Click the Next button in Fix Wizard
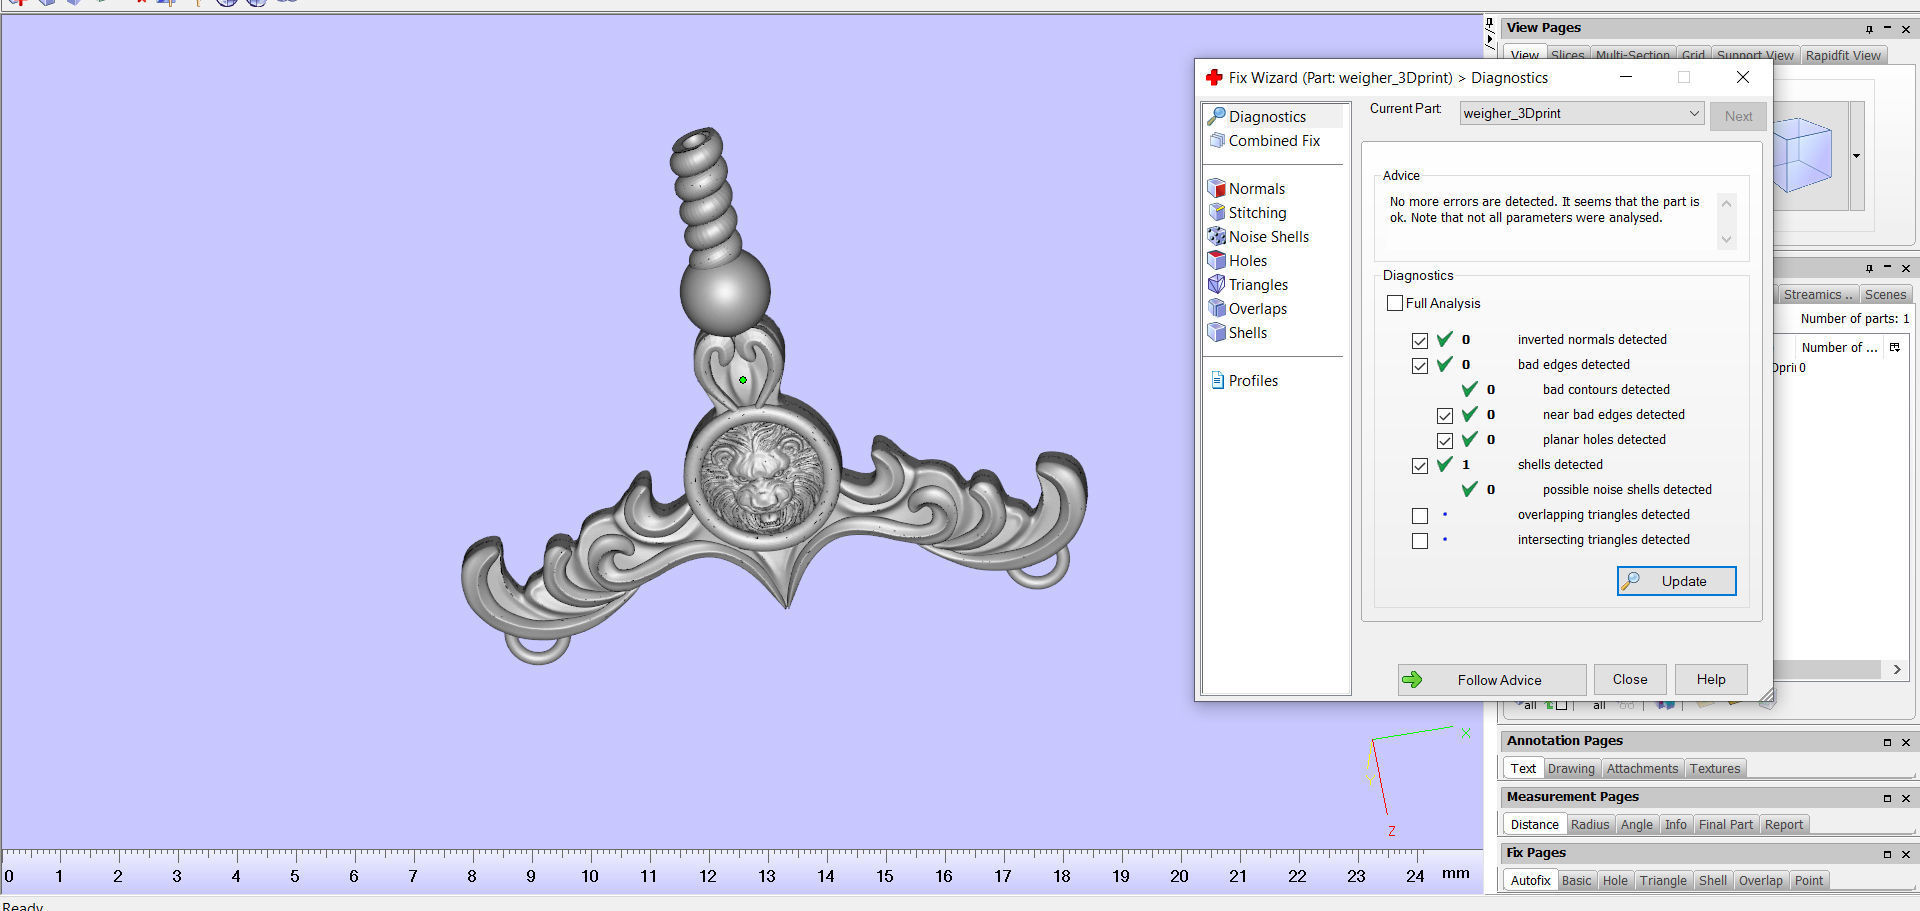The height and width of the screenshot is (911, 1920). pos(1738,116)
